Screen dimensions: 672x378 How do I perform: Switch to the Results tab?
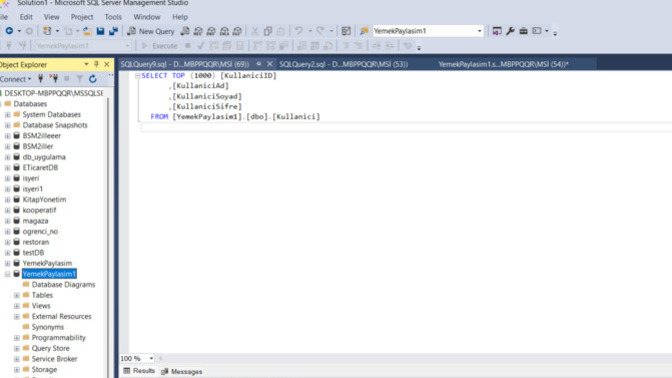click(x=139, y=371)
